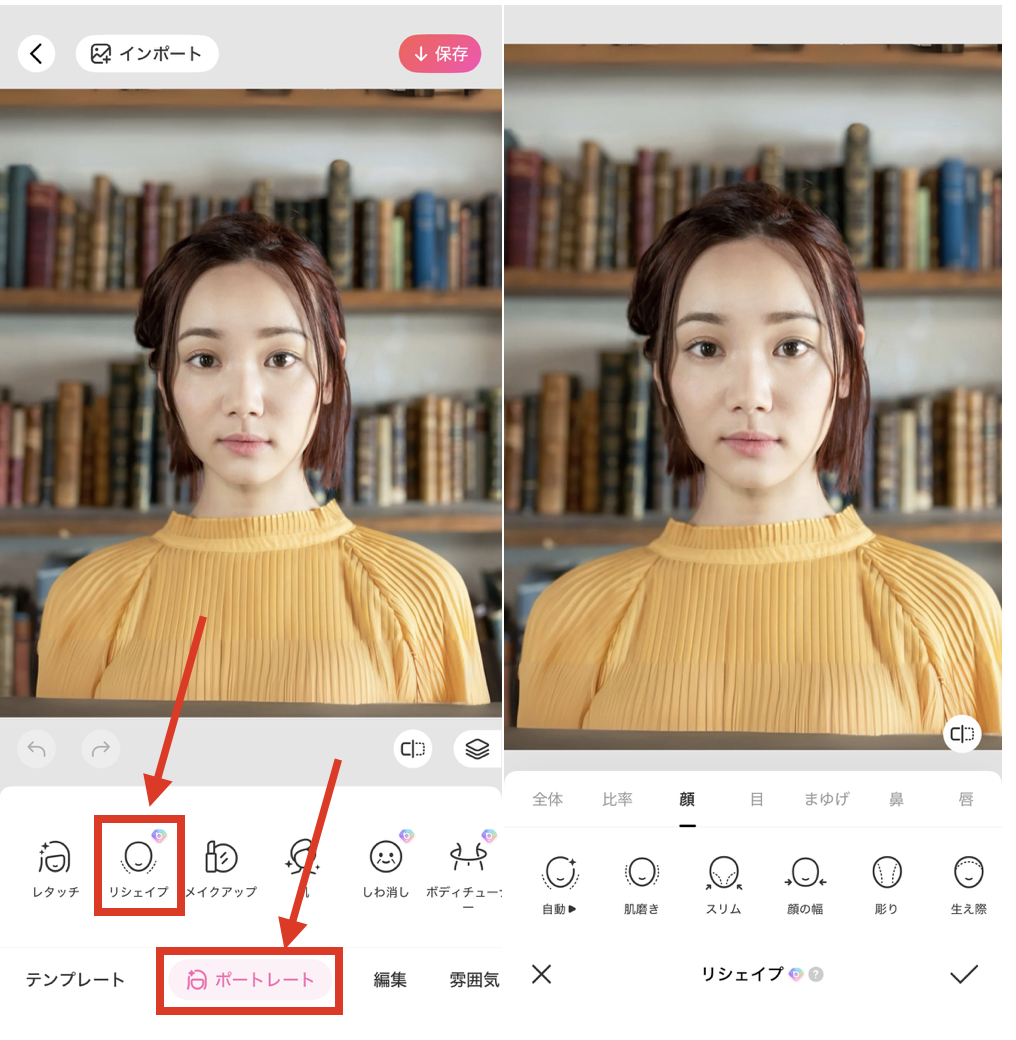Open the layers panel icon
The width and height of the screenshot is (1016, 1040).
click(477, 748)
